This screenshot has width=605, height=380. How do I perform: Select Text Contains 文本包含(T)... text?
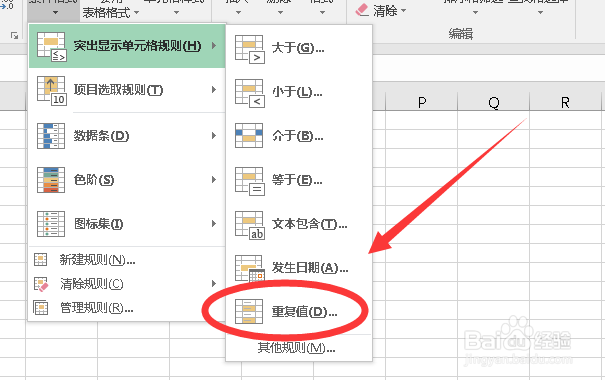(x=309, y=224)
